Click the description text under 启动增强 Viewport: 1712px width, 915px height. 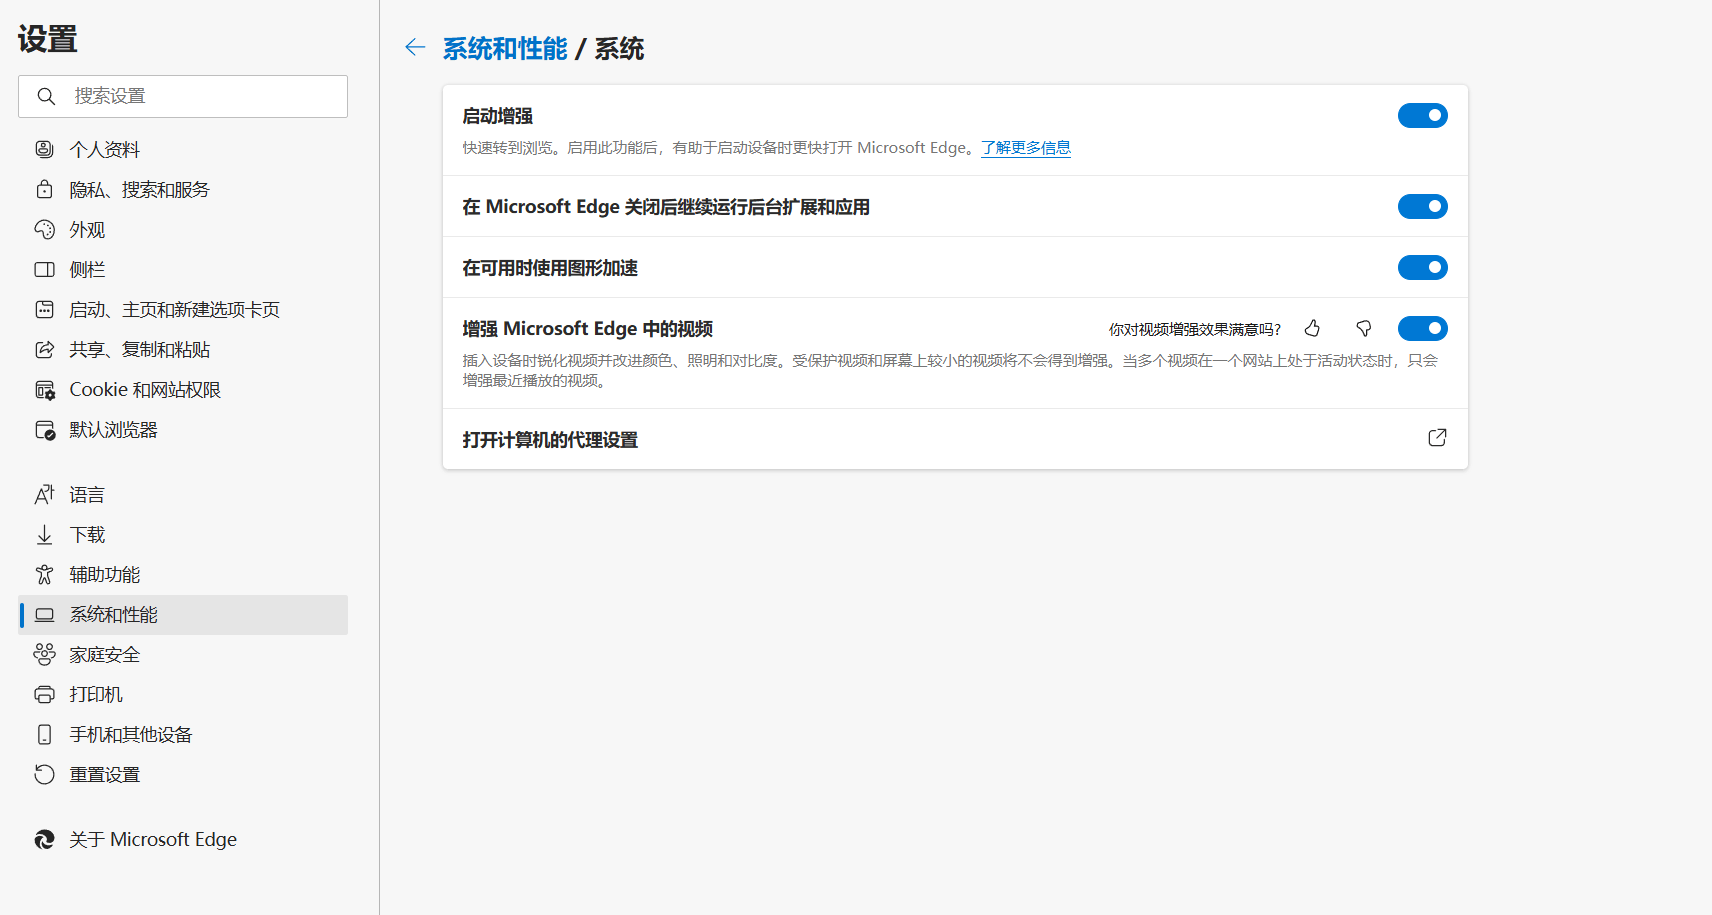(x=718, y=147)
